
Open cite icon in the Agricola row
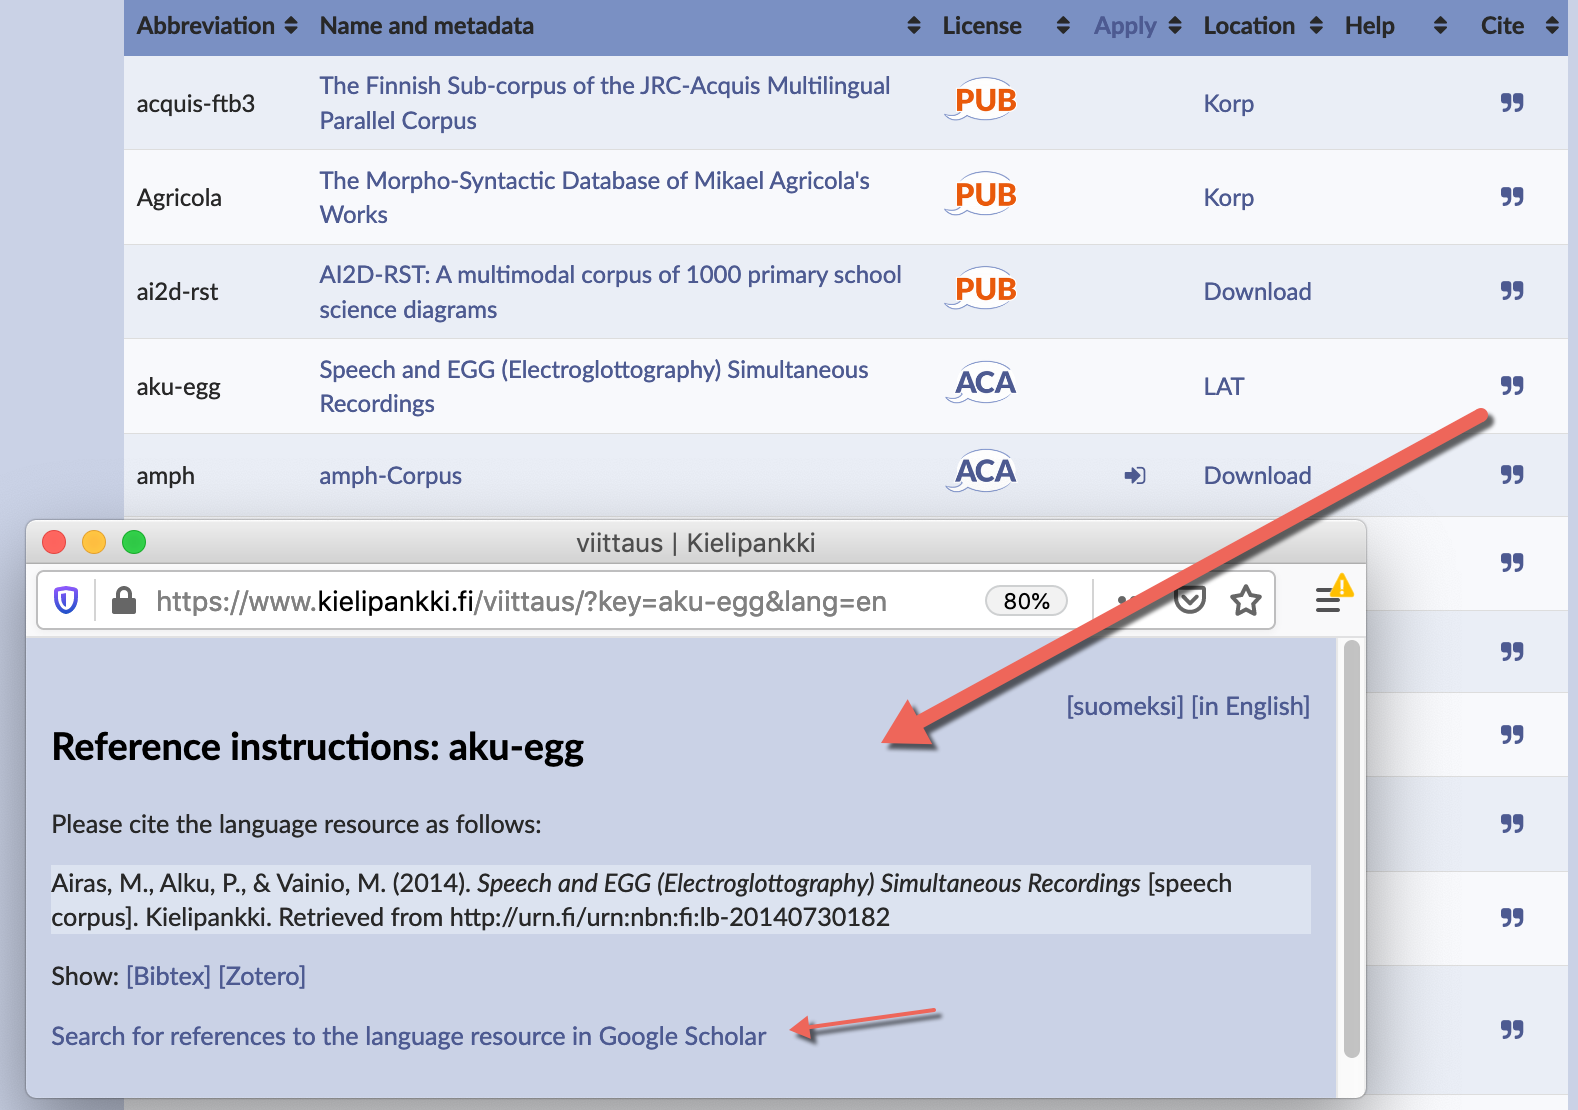(x=1511, y=197)
